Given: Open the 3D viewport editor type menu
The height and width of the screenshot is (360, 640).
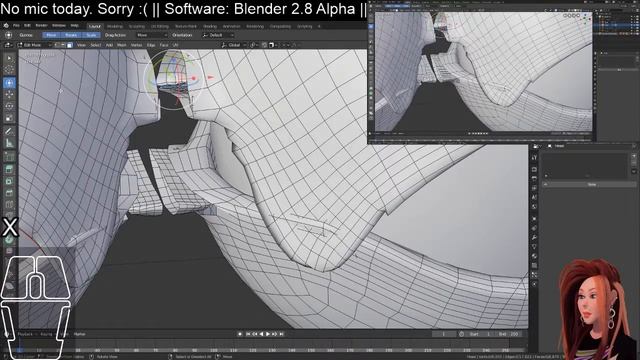Looking at the screenshot, I should pyautogui.click(x=9, y=45).
